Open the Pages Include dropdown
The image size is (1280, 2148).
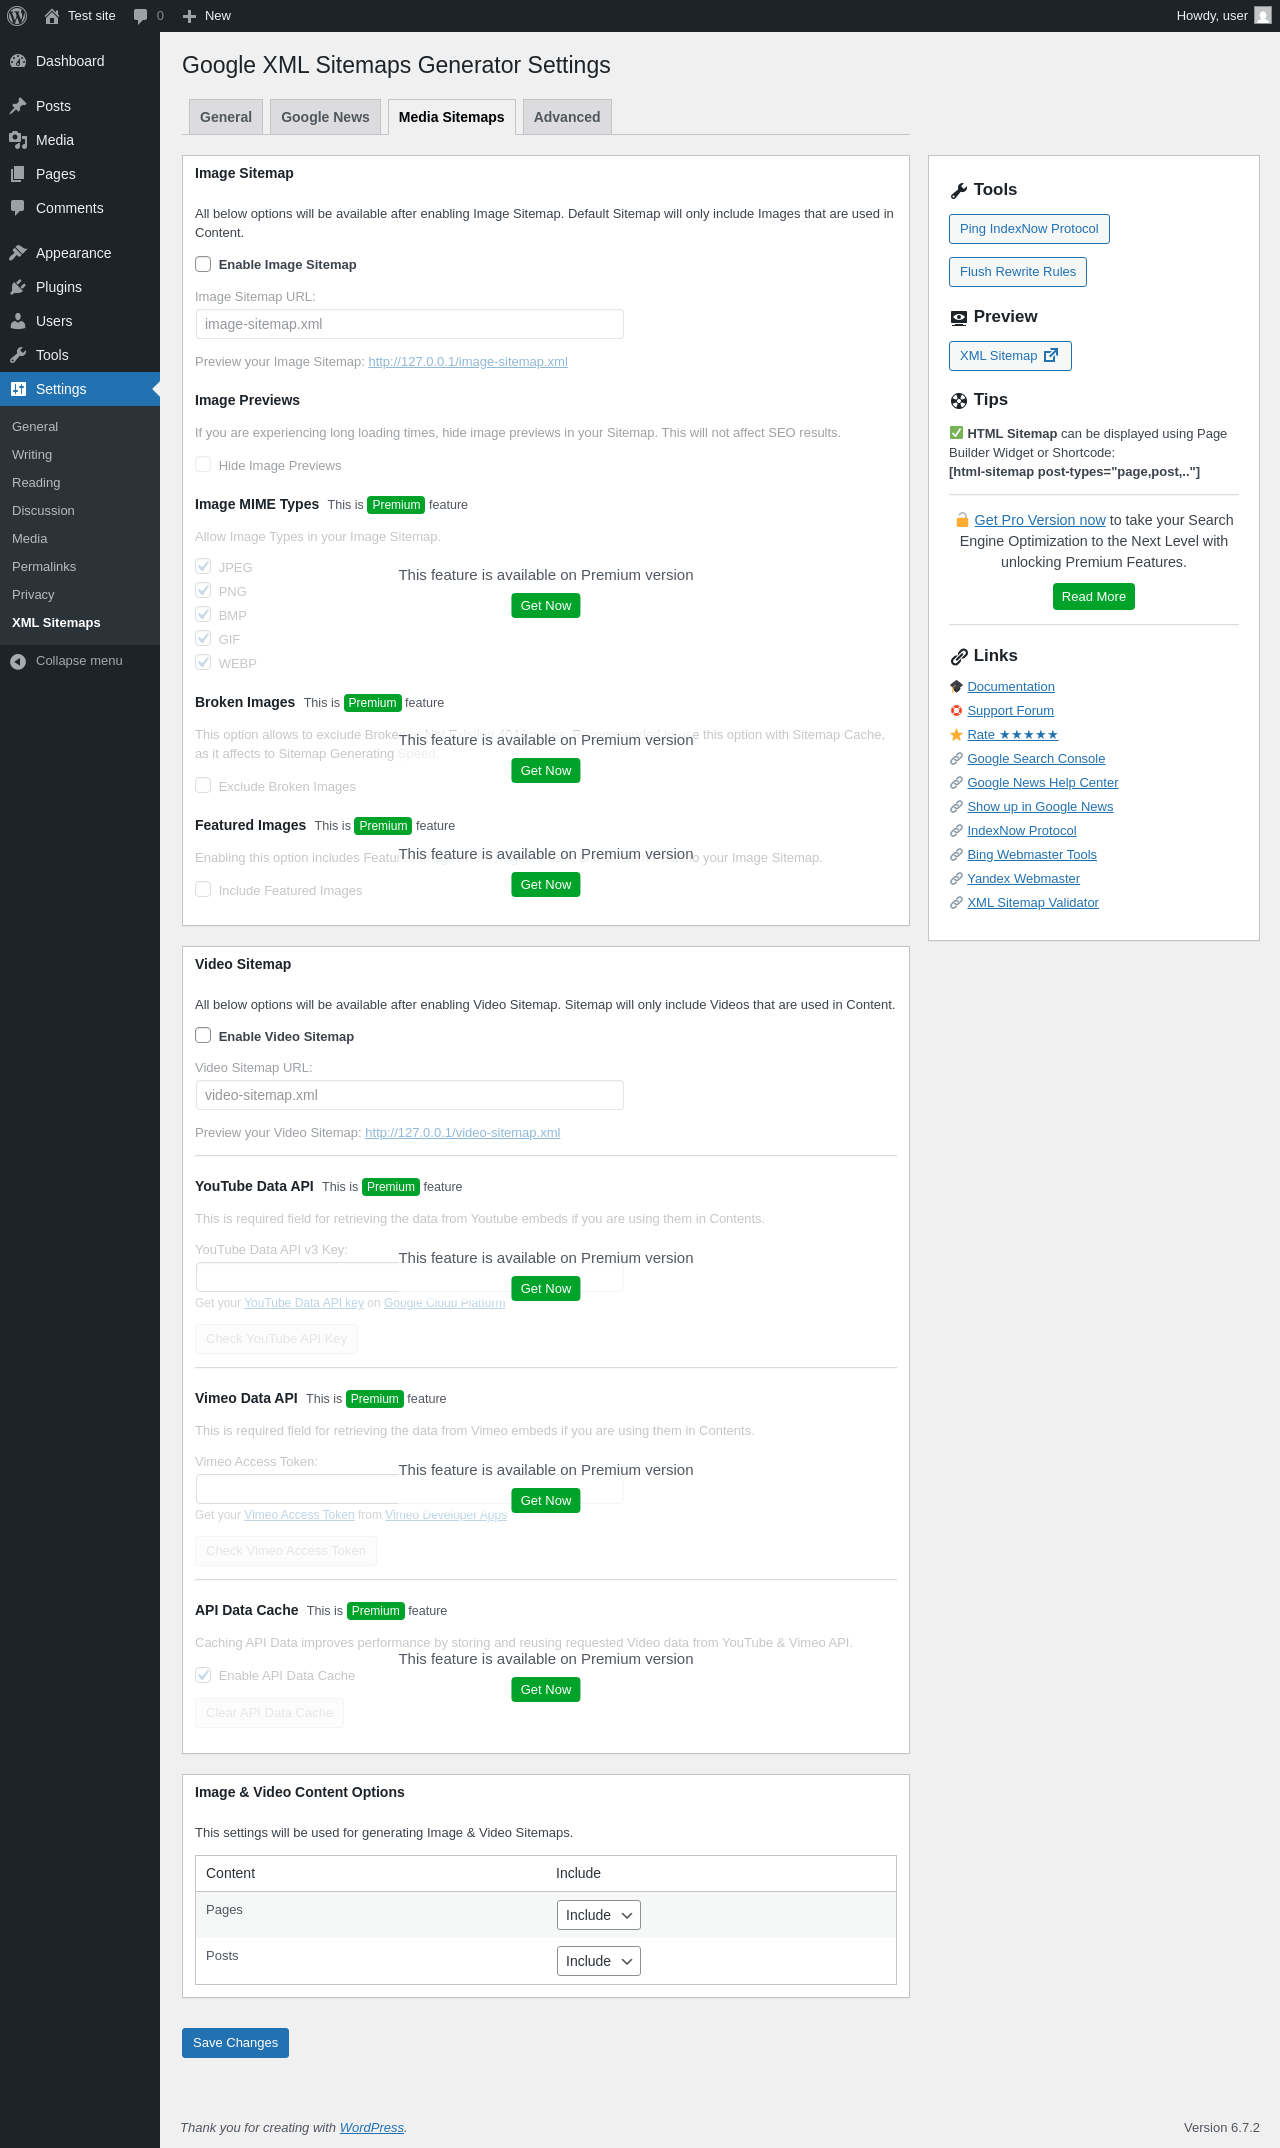[x=598, y=1915]
